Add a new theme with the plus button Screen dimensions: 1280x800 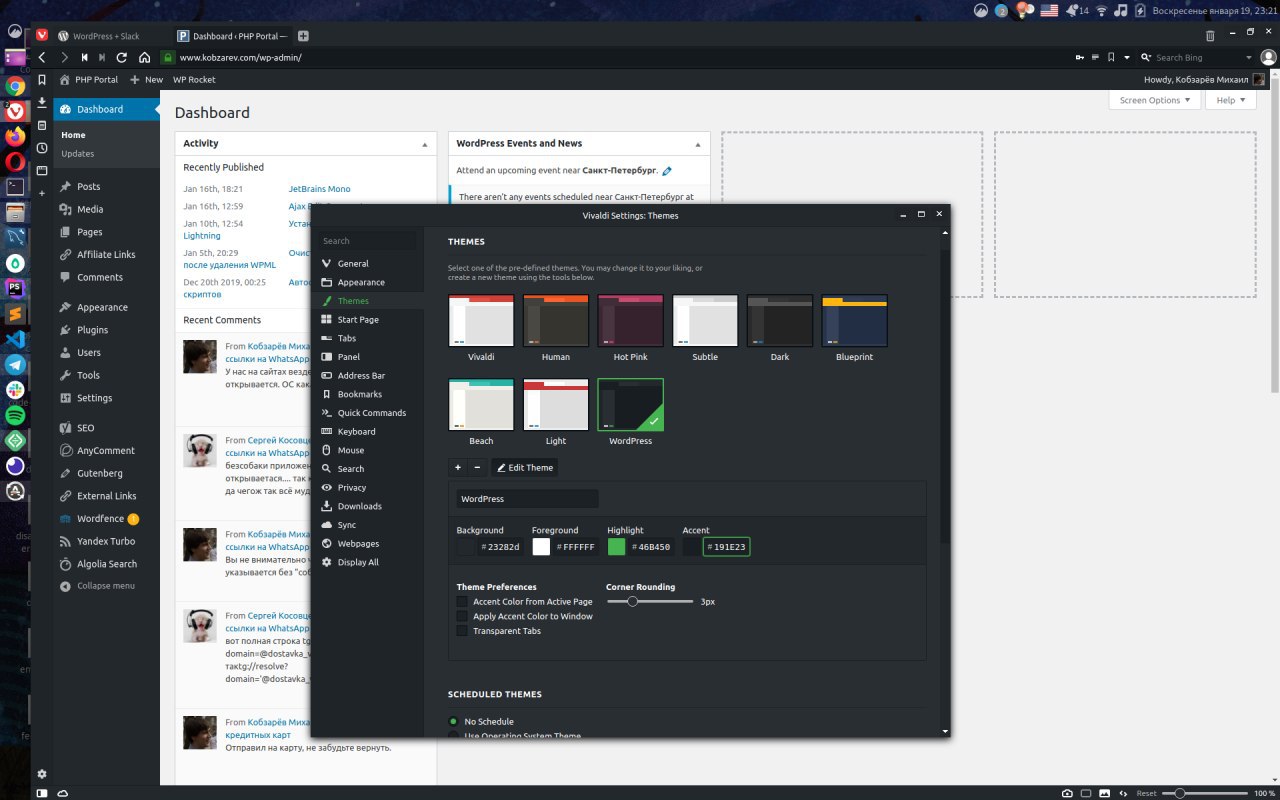coord(458,467)
